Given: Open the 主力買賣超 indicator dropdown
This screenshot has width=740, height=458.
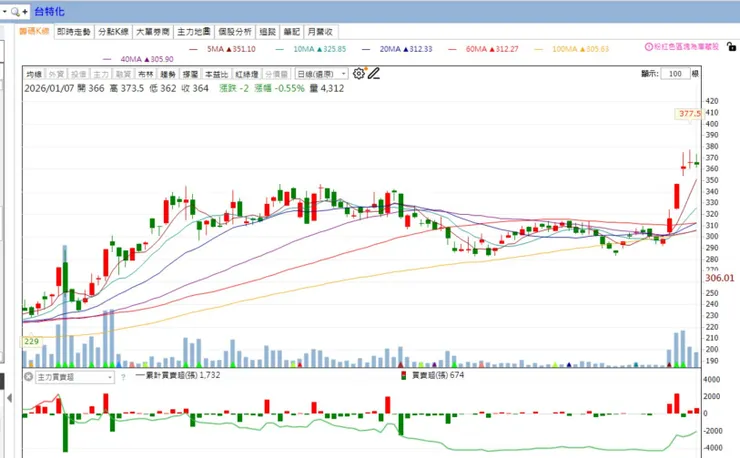Looking at the screenshot, I should [75, 377].
